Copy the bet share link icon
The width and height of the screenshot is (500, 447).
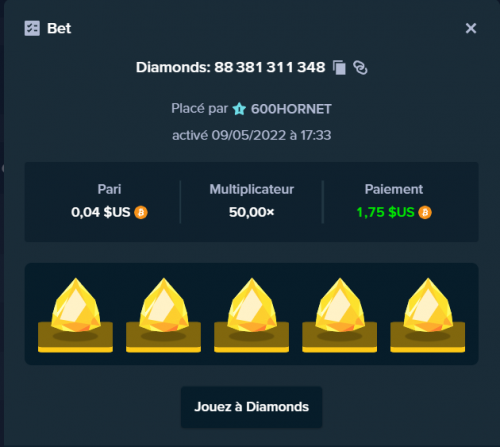[360, 68]
